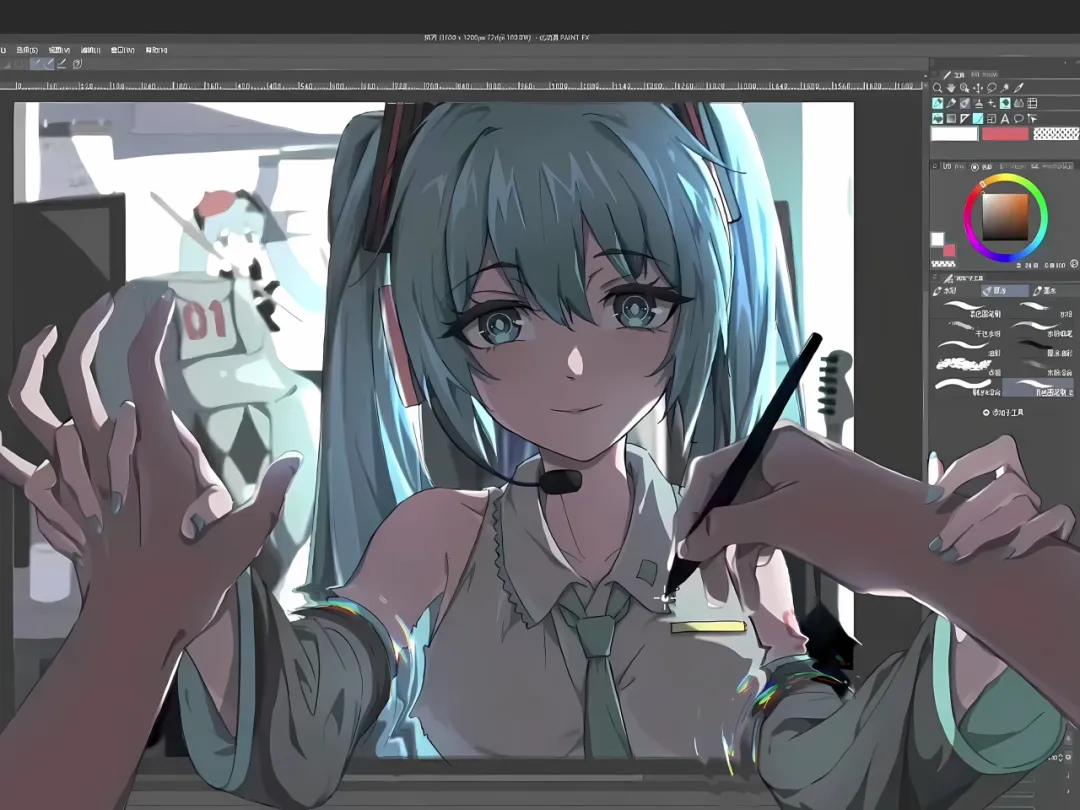The image size is (1080, 810).
Task: Click the round icon below the color wheel
Action: (x=1074, y=264)
